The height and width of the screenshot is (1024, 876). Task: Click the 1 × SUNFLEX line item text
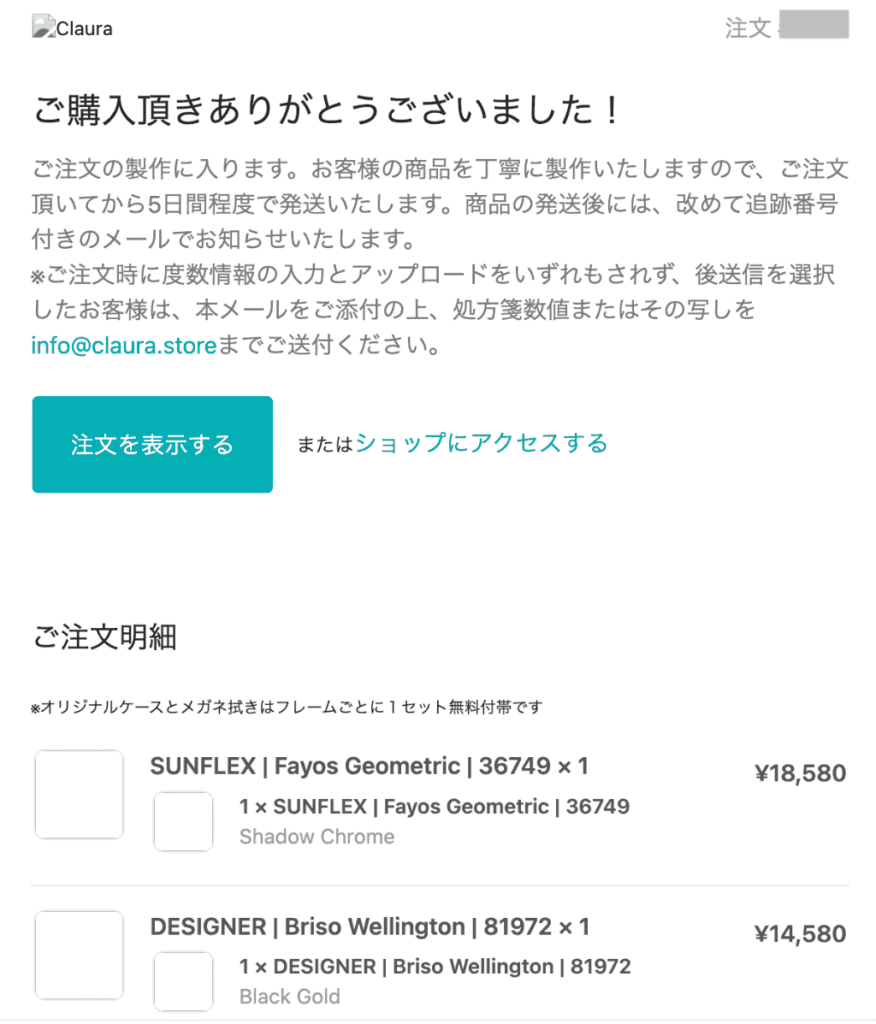pyautogui.click(x=435, y=806)
